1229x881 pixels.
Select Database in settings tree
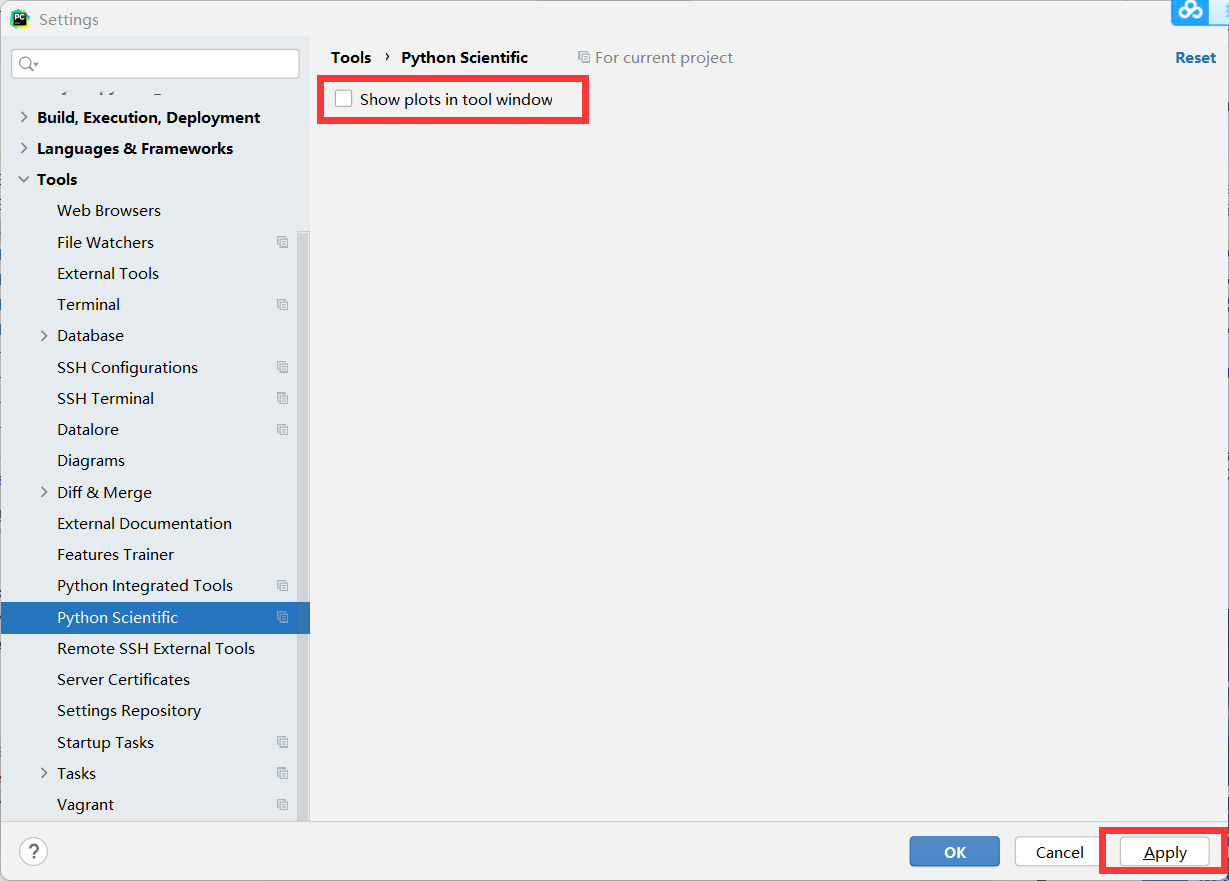[x=90, y=336]
